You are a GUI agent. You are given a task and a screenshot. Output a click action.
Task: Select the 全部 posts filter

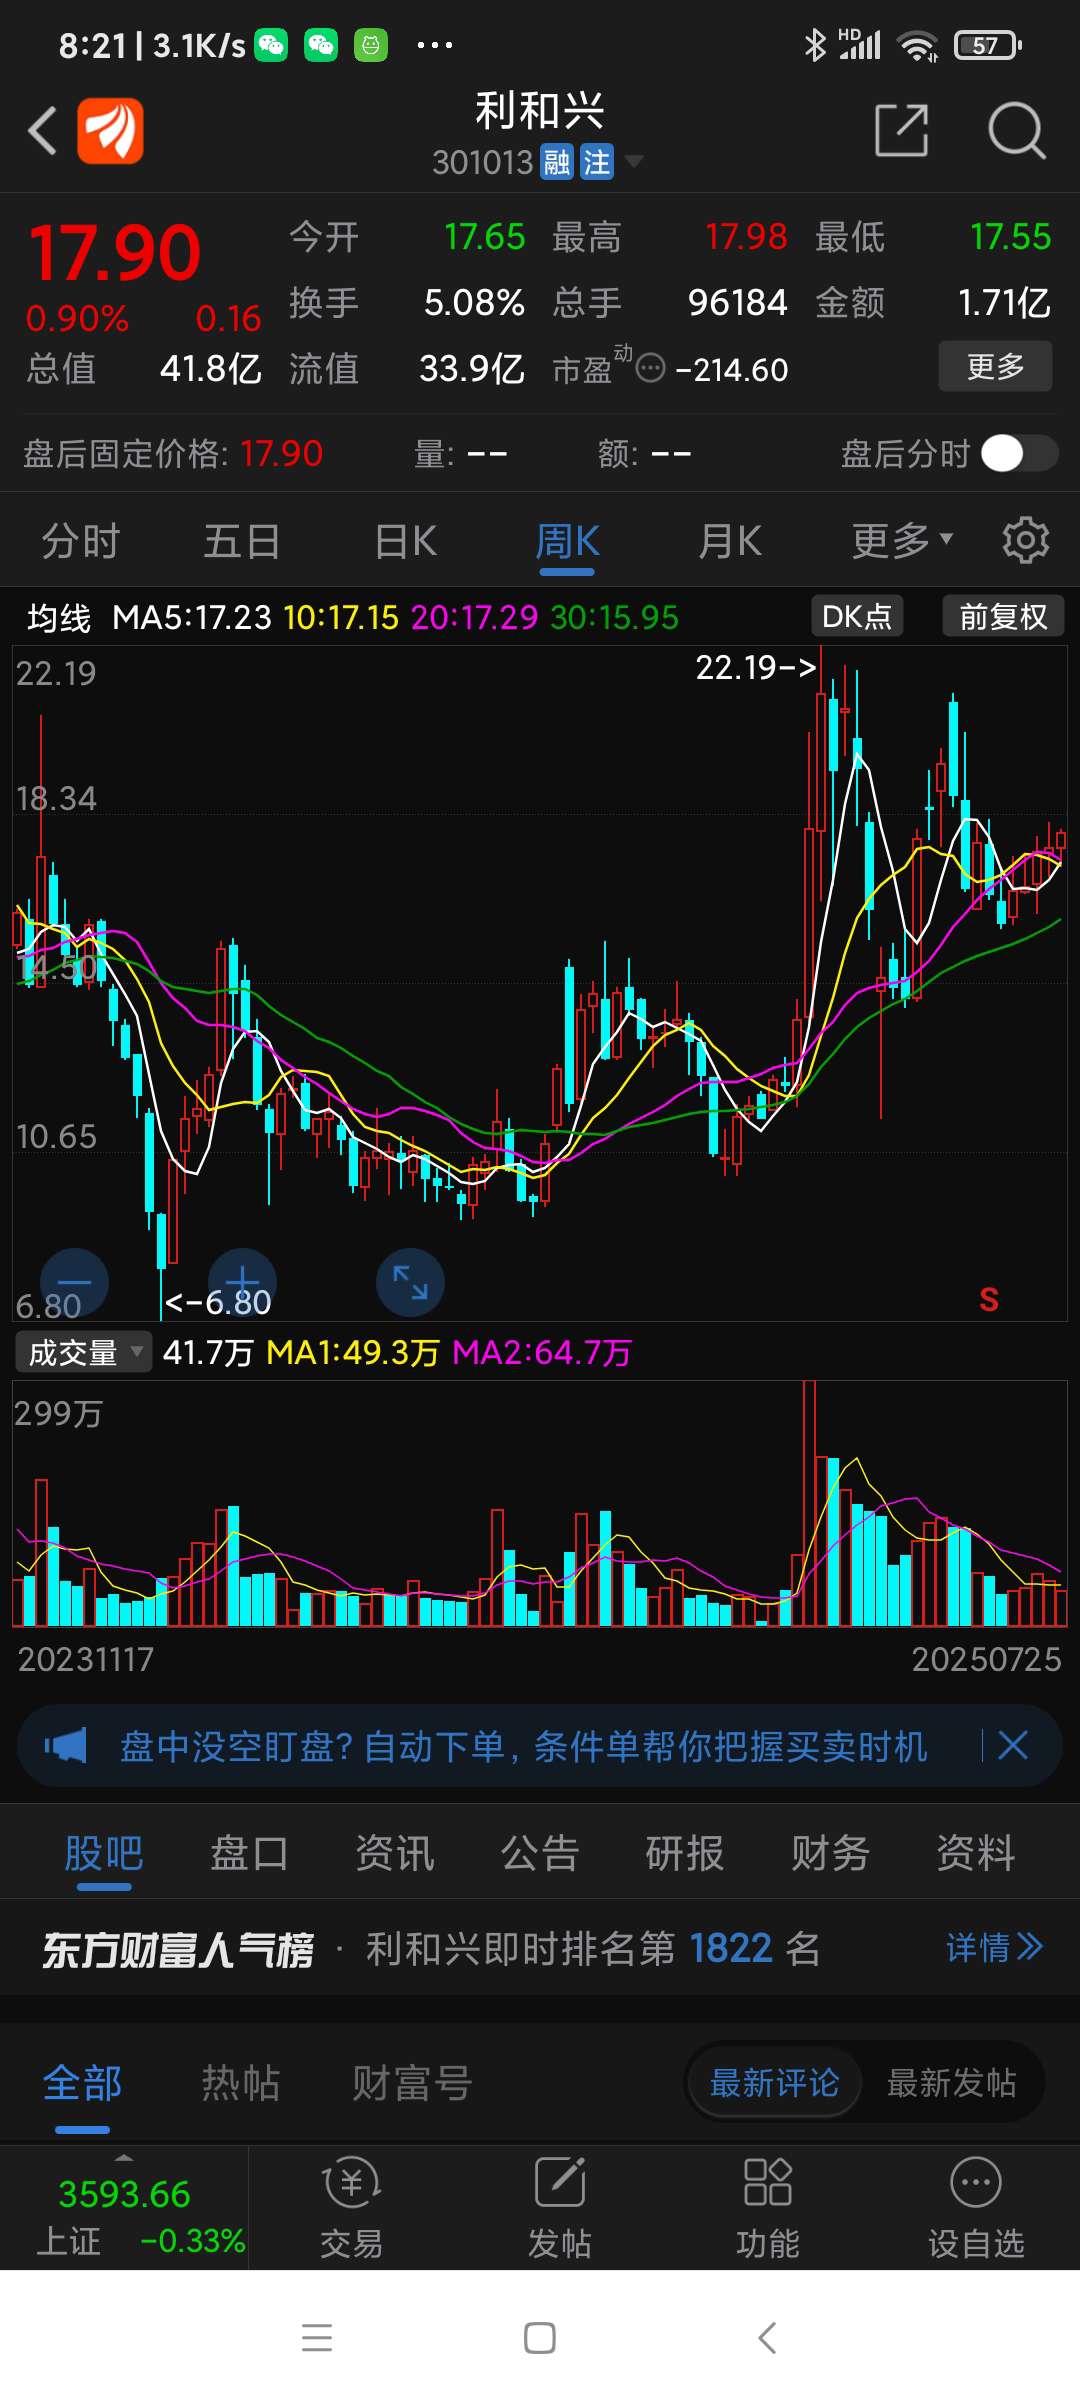pyautogui.click(x=82, y=2084)
